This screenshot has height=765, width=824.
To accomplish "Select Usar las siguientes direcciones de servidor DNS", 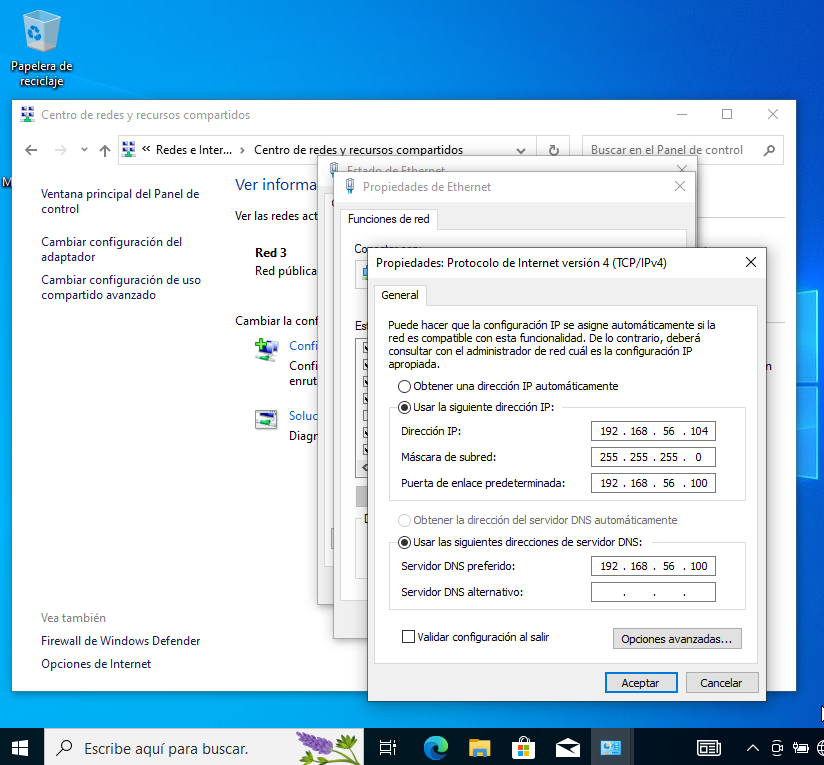I will [404, 542].
